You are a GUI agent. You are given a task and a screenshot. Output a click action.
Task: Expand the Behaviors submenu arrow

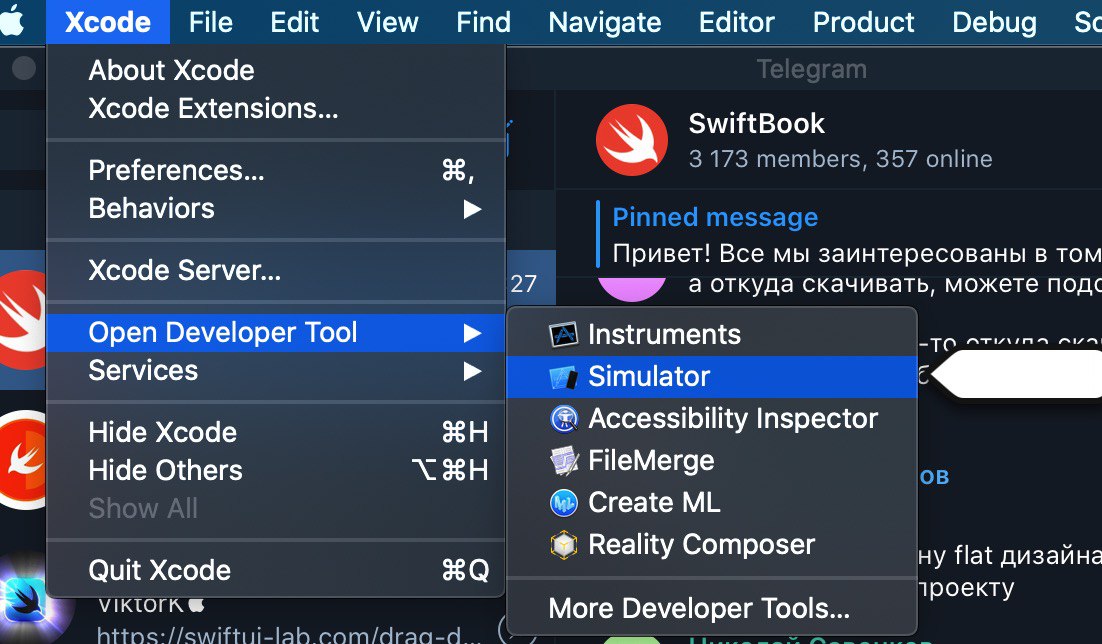472,209
